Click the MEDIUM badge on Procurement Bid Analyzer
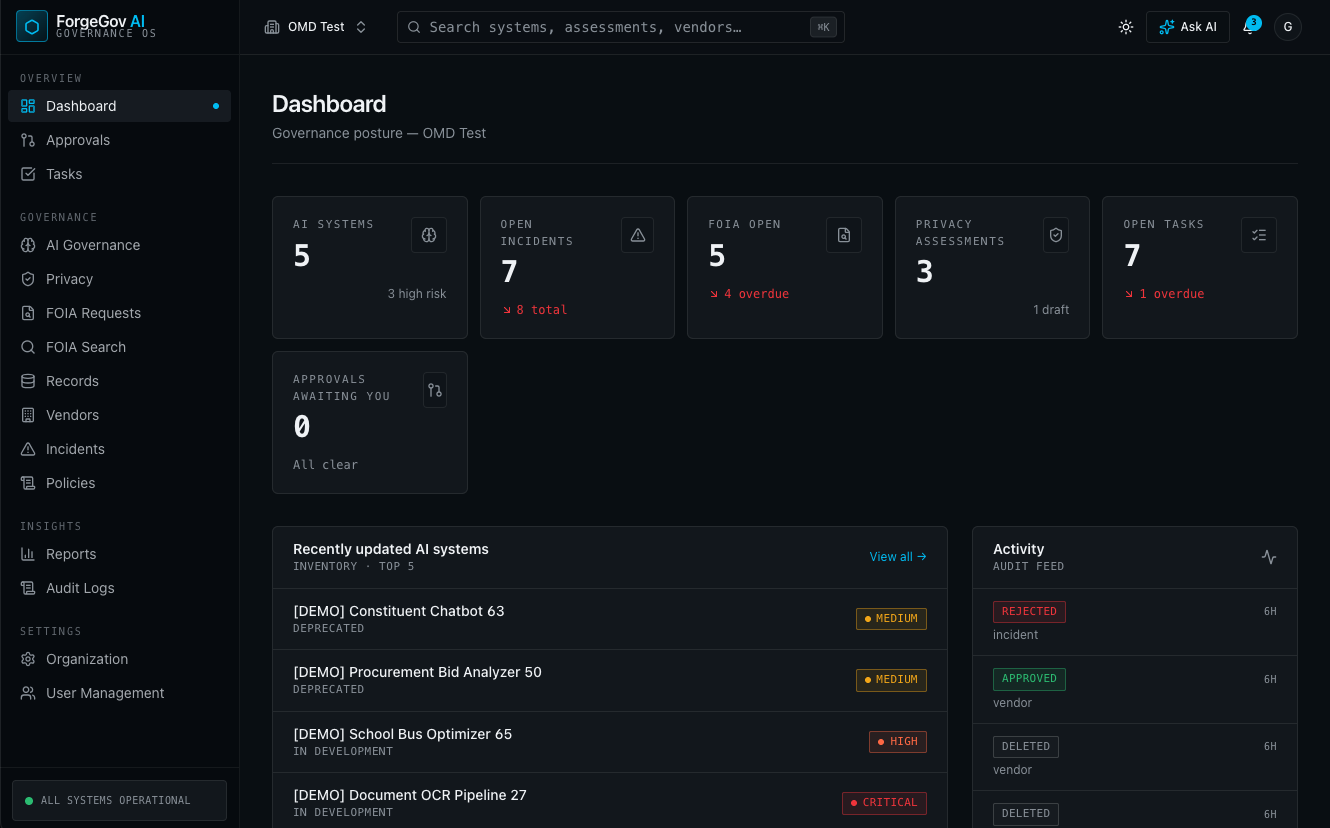1330x828 pixels. (x=891, y=680)
